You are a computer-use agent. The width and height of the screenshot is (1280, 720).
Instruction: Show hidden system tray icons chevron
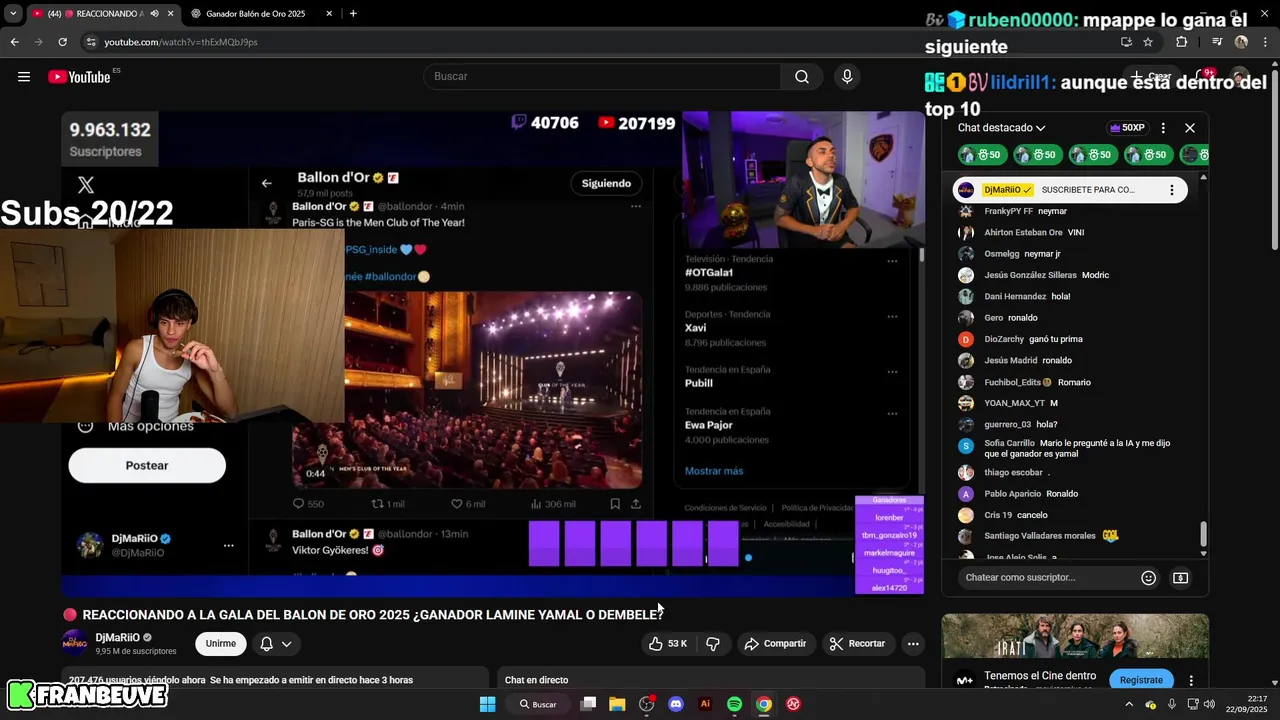pos(1130,704)
